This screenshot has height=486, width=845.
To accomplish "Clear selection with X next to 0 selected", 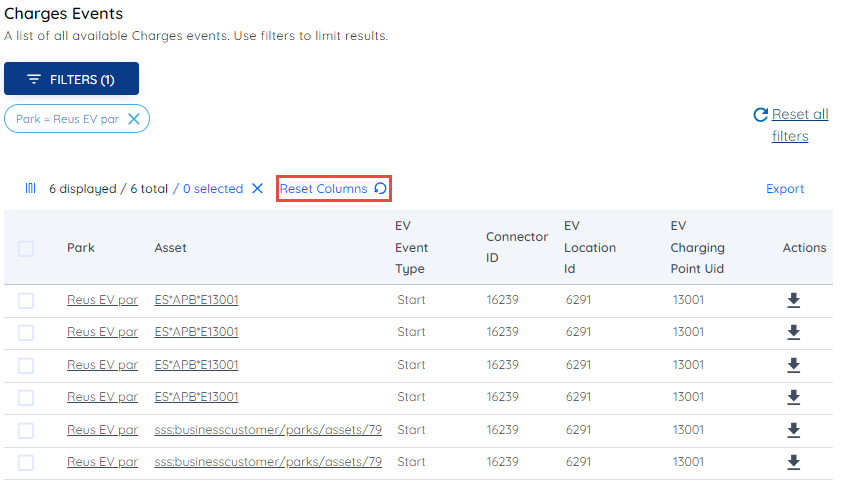I will coord(258,189).
